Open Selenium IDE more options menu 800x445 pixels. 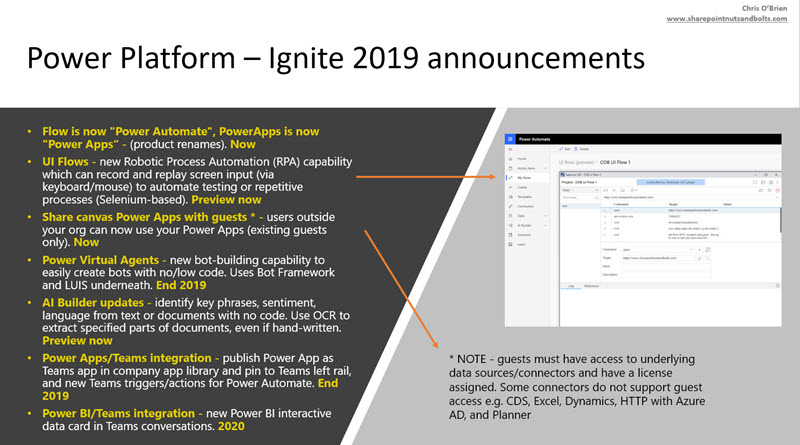[x=778, y=182]
